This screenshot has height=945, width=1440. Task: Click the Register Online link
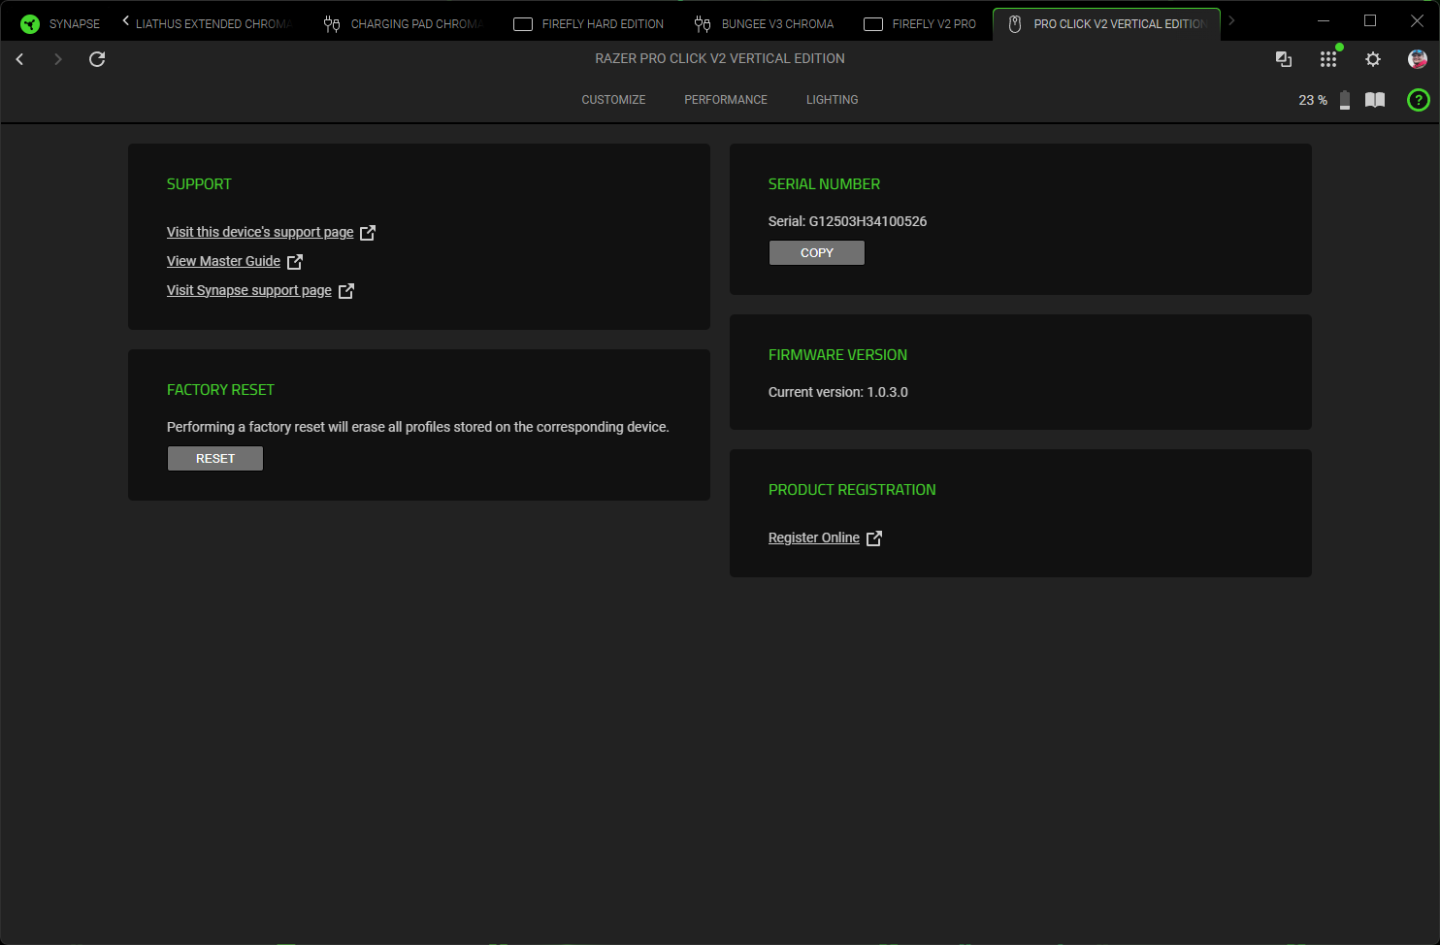(x=814, y=538)
